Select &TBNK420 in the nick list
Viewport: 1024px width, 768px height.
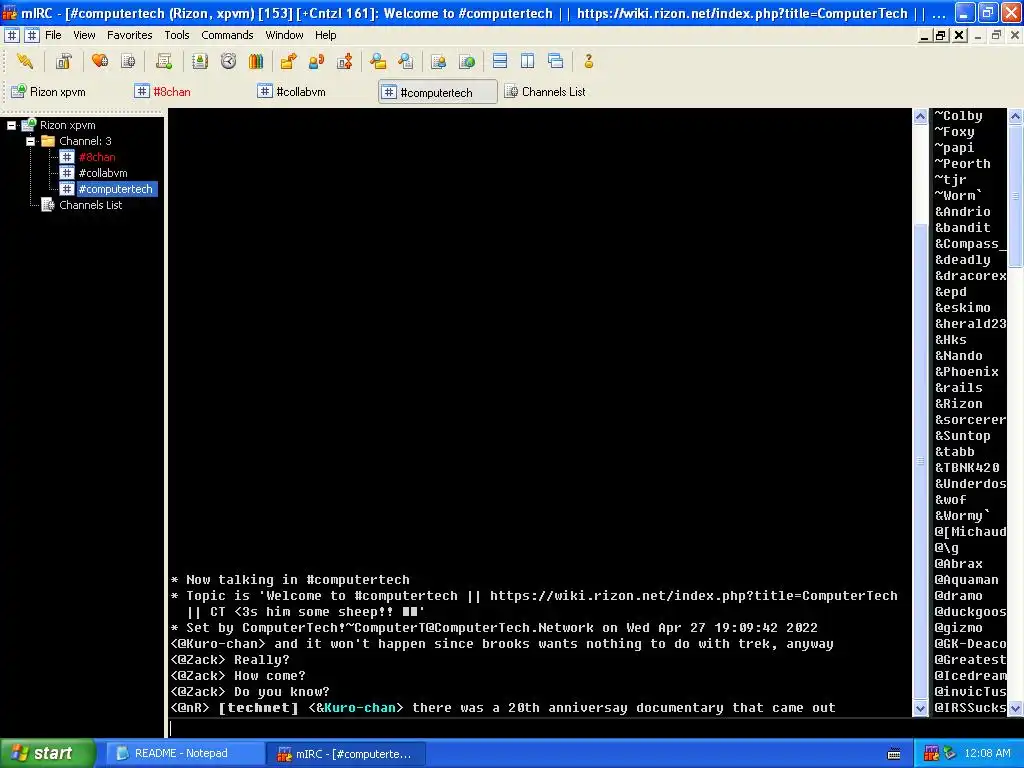966,468
